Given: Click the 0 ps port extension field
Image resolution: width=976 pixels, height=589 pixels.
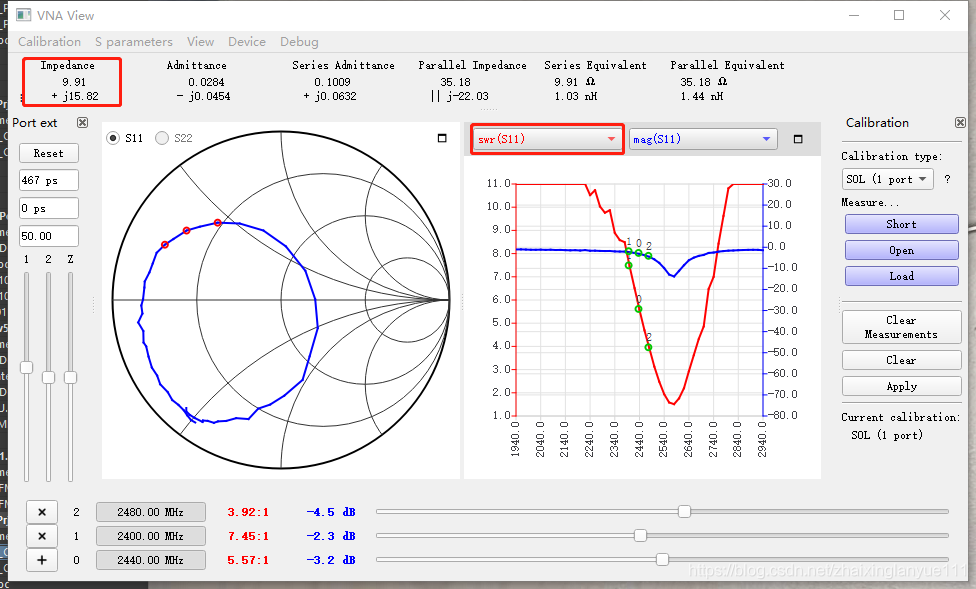Looking at the screenshot, I should pyautogui.click(x=49, y=208).
